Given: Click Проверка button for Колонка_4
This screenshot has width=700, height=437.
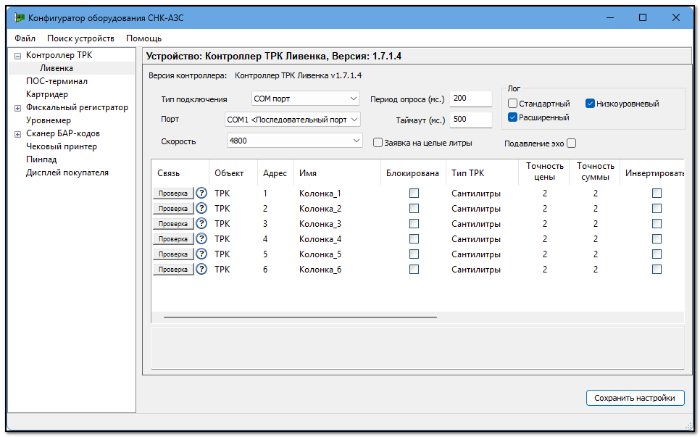Looking at the screenshot, I should [x=173, y=239].
